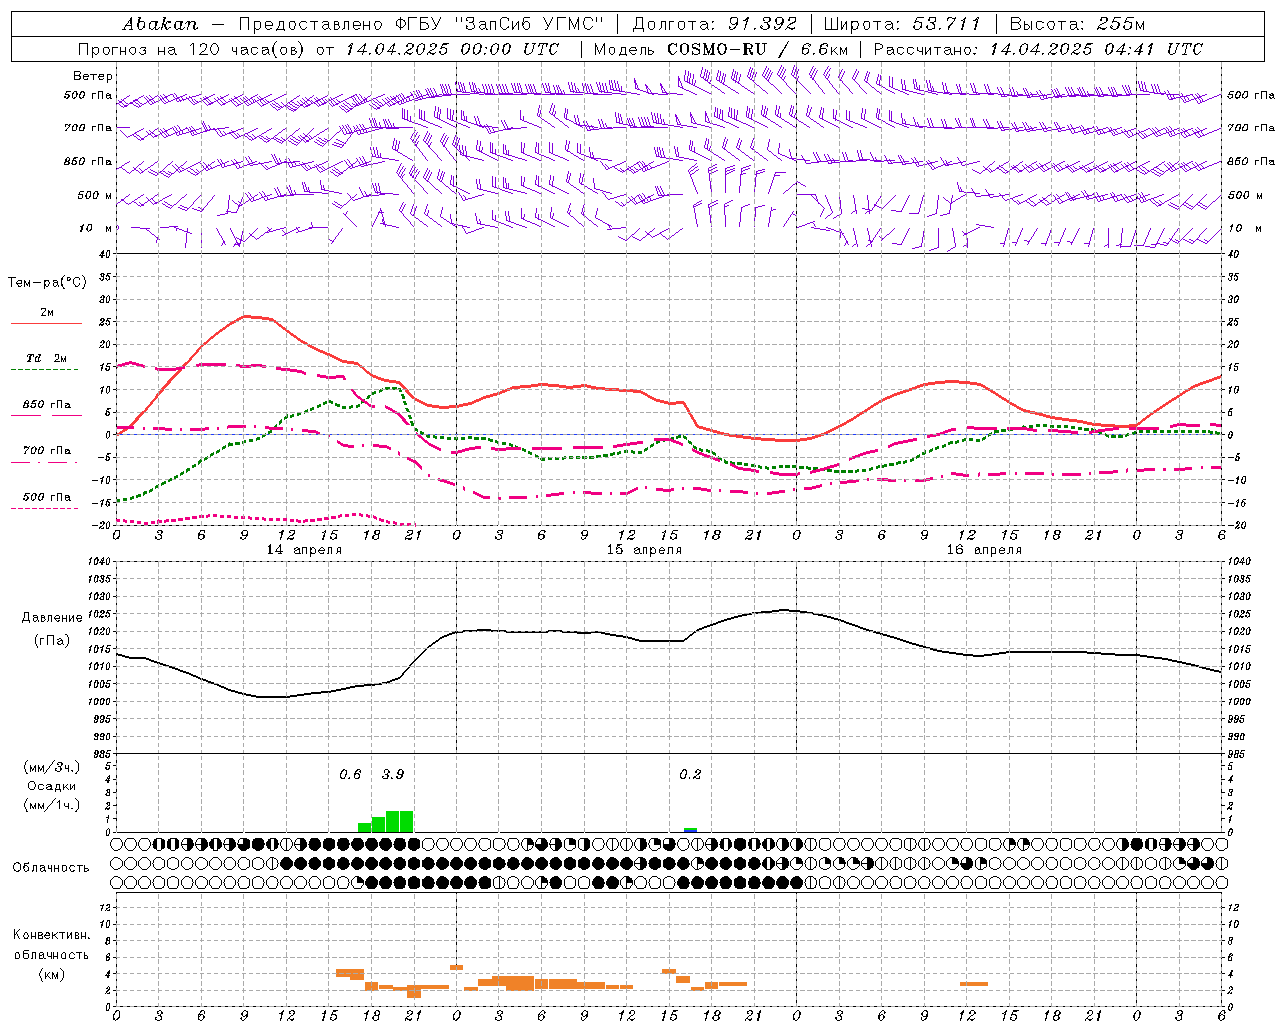The image size is (1280, 1024).
Task: Click the Давление panel label
Action: pyautogui.click(x=52, y=618)
